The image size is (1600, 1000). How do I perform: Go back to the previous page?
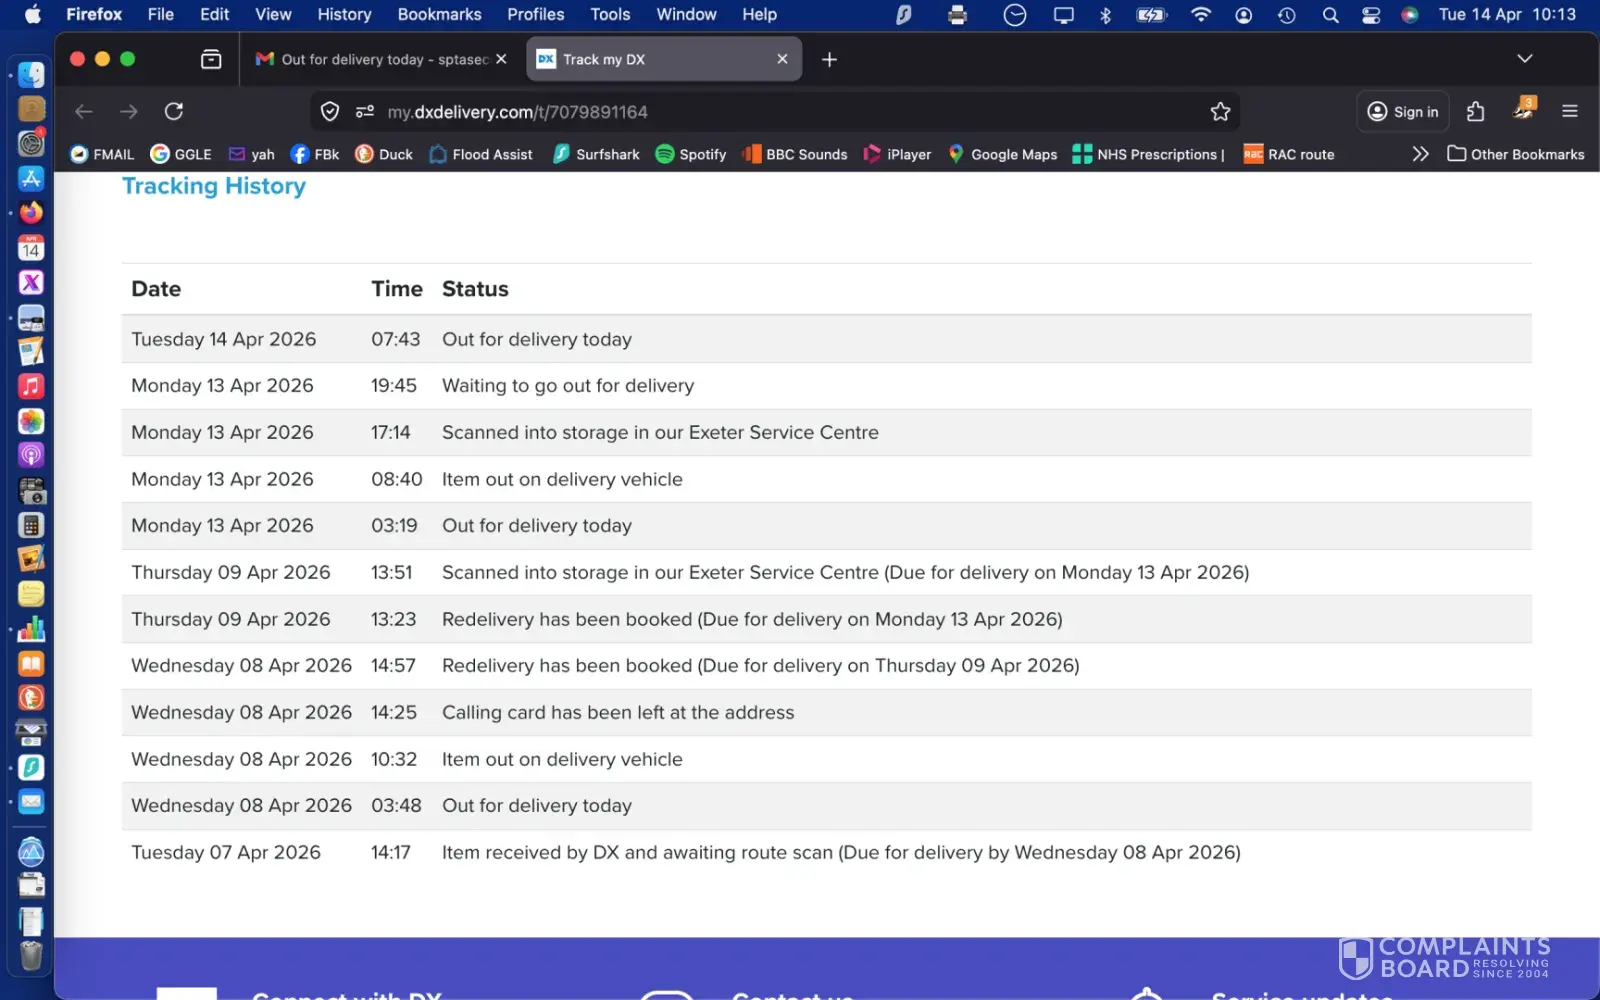84,112
